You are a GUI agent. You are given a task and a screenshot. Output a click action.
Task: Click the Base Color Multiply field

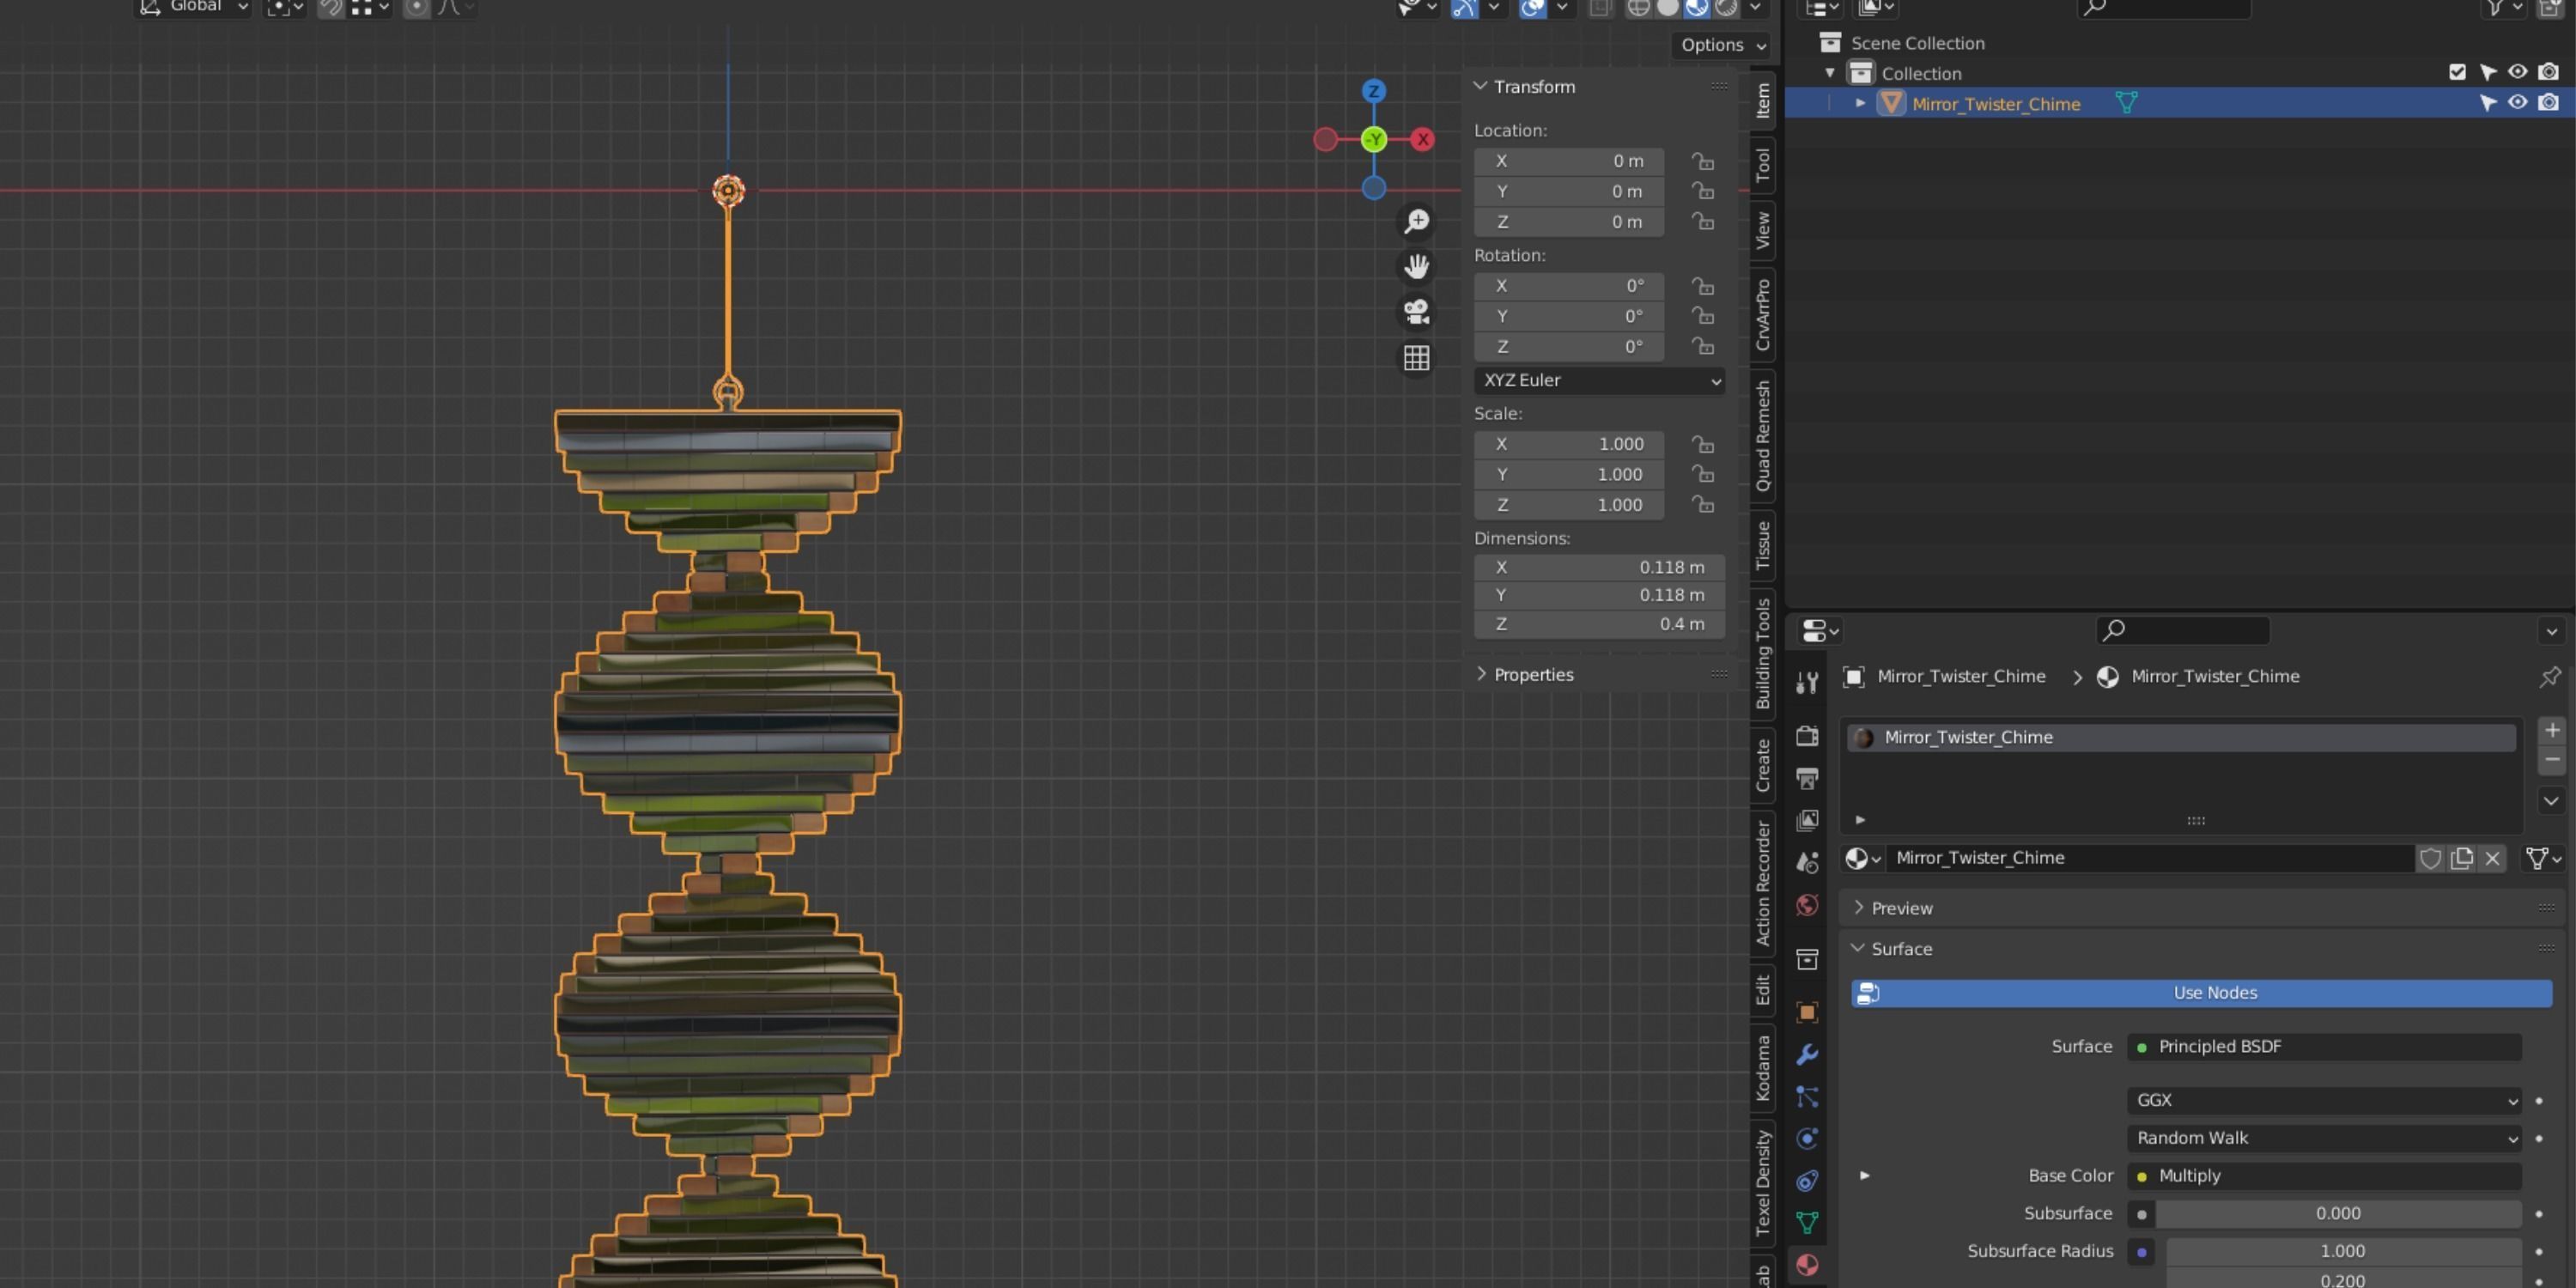2324,1176
